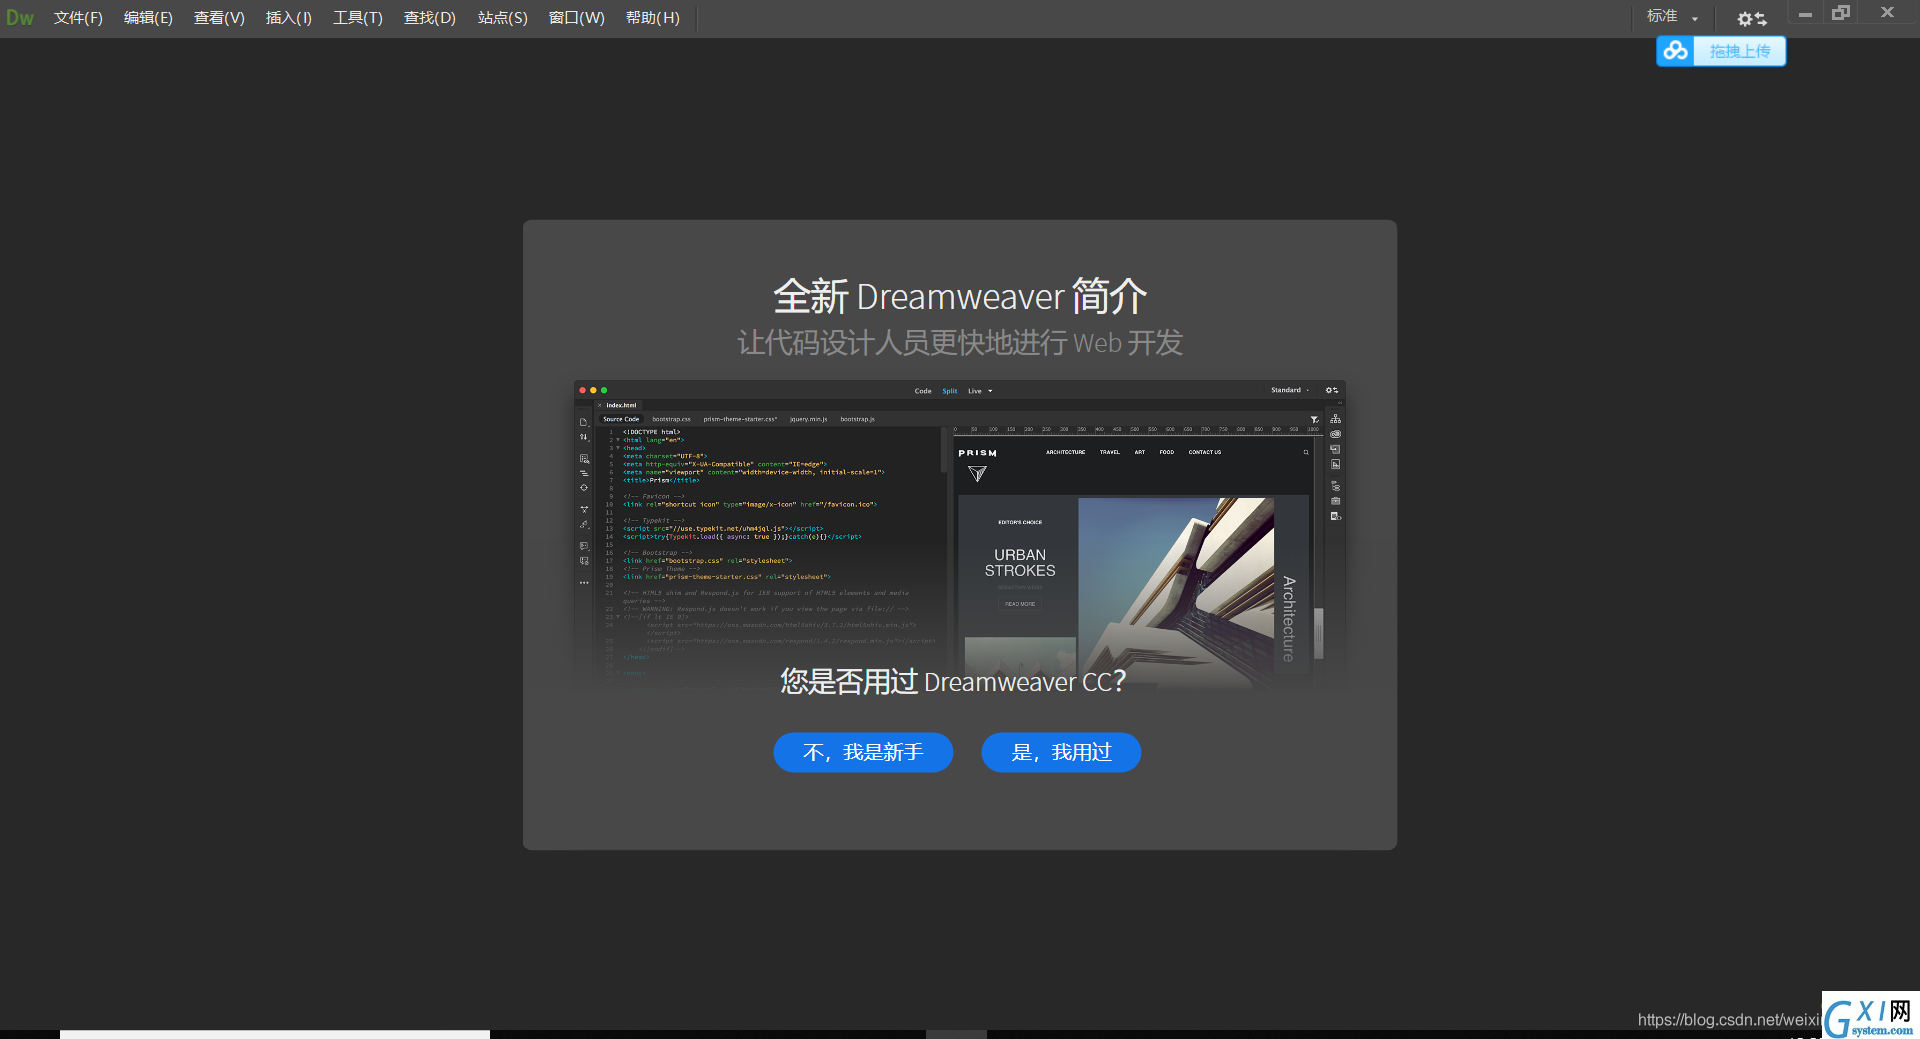Open the 帮助(H) menu

[653, 18]
